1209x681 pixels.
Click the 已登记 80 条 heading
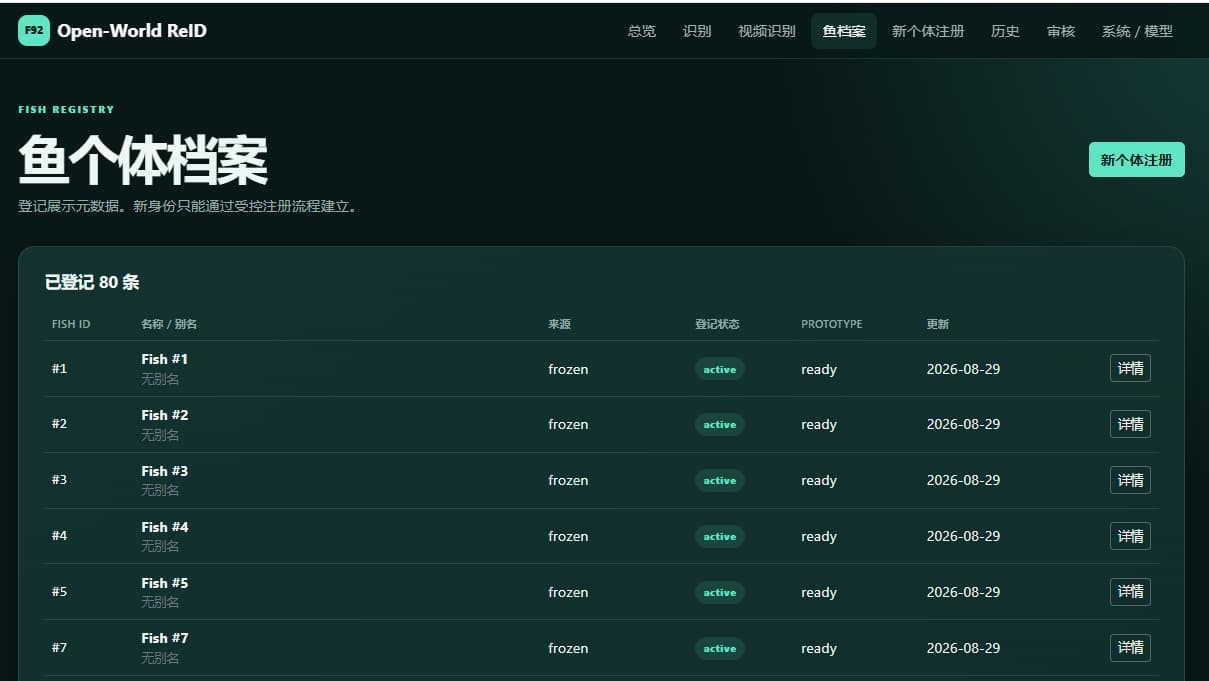92,282
